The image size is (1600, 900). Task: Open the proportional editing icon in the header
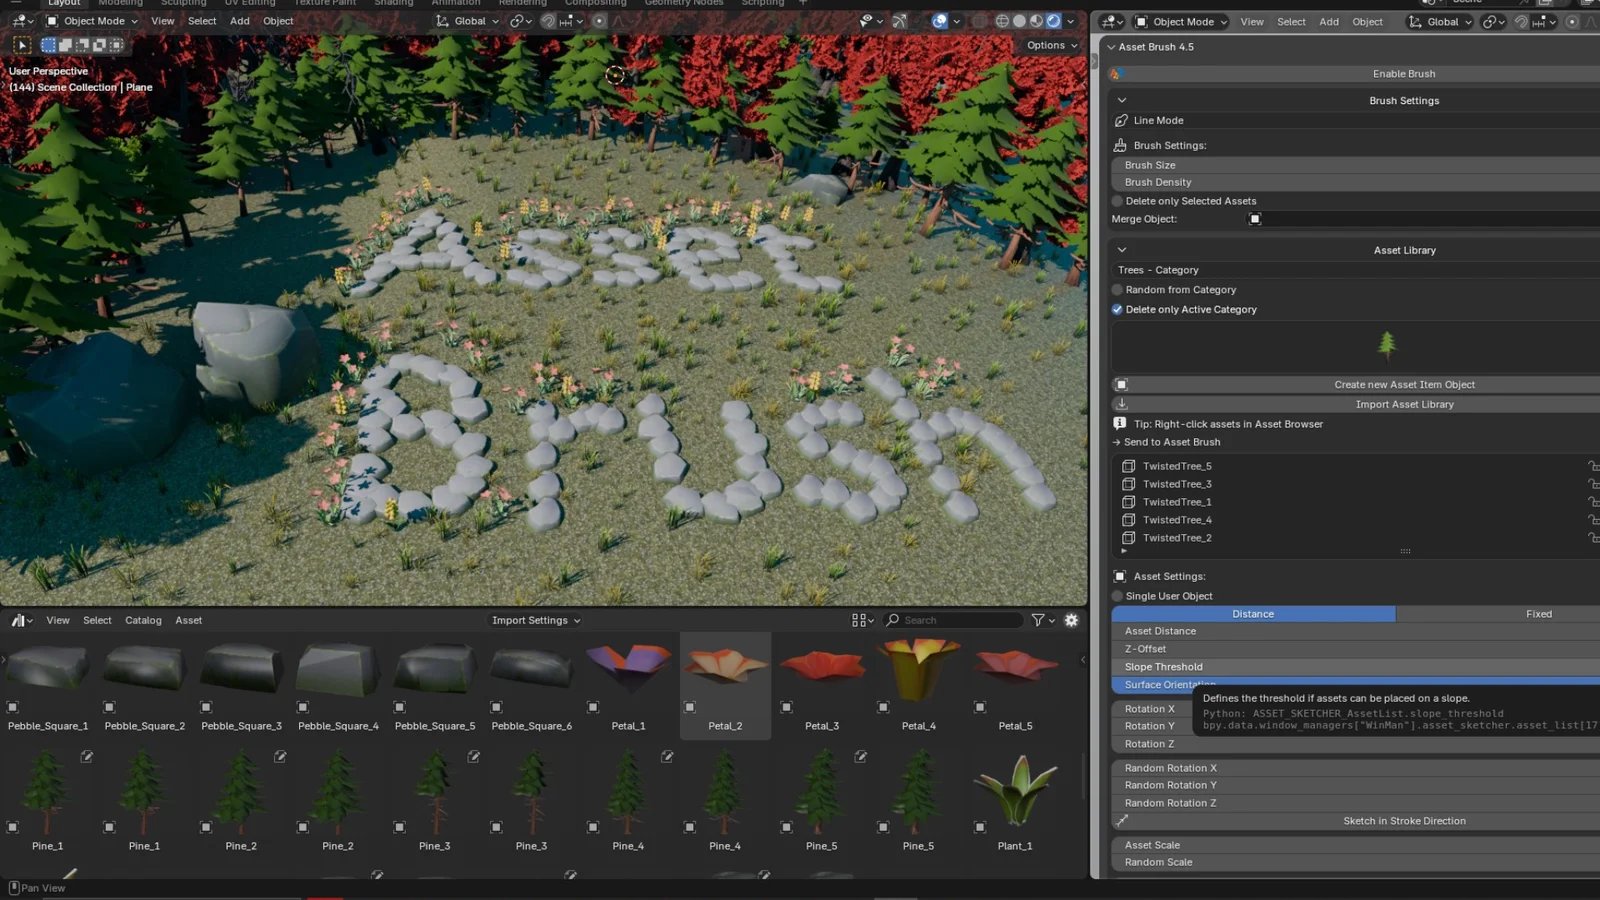[x=601, y=21]
